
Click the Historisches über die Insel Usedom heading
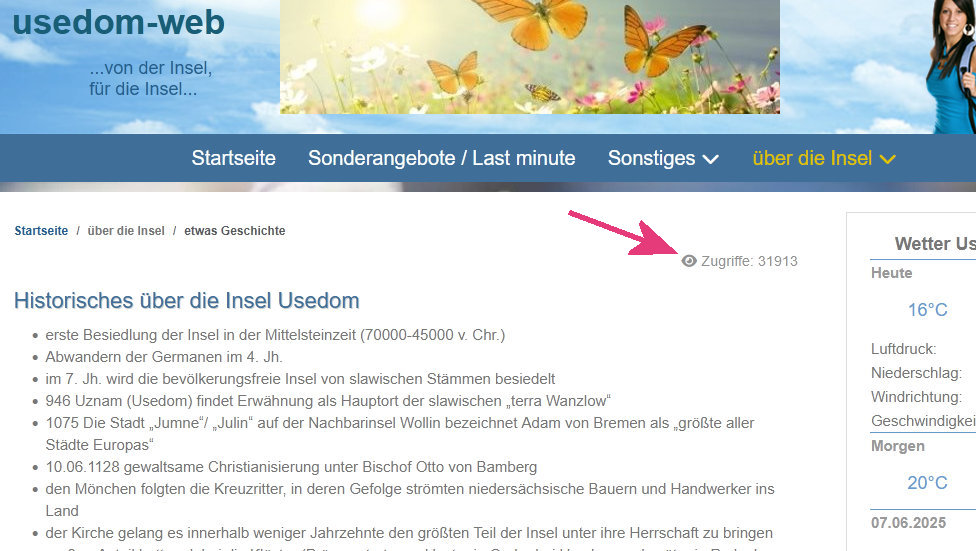(187, 301)
